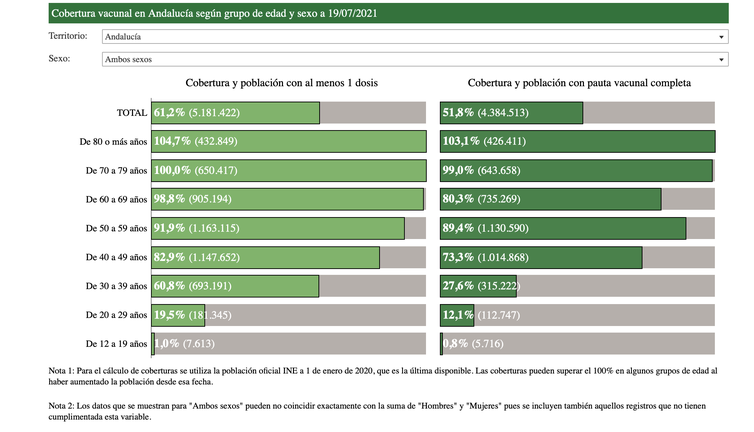This screenshot has width=754, height=432.
Task: Select the 60,8% bar for ages 30-39
Action: 235,287
